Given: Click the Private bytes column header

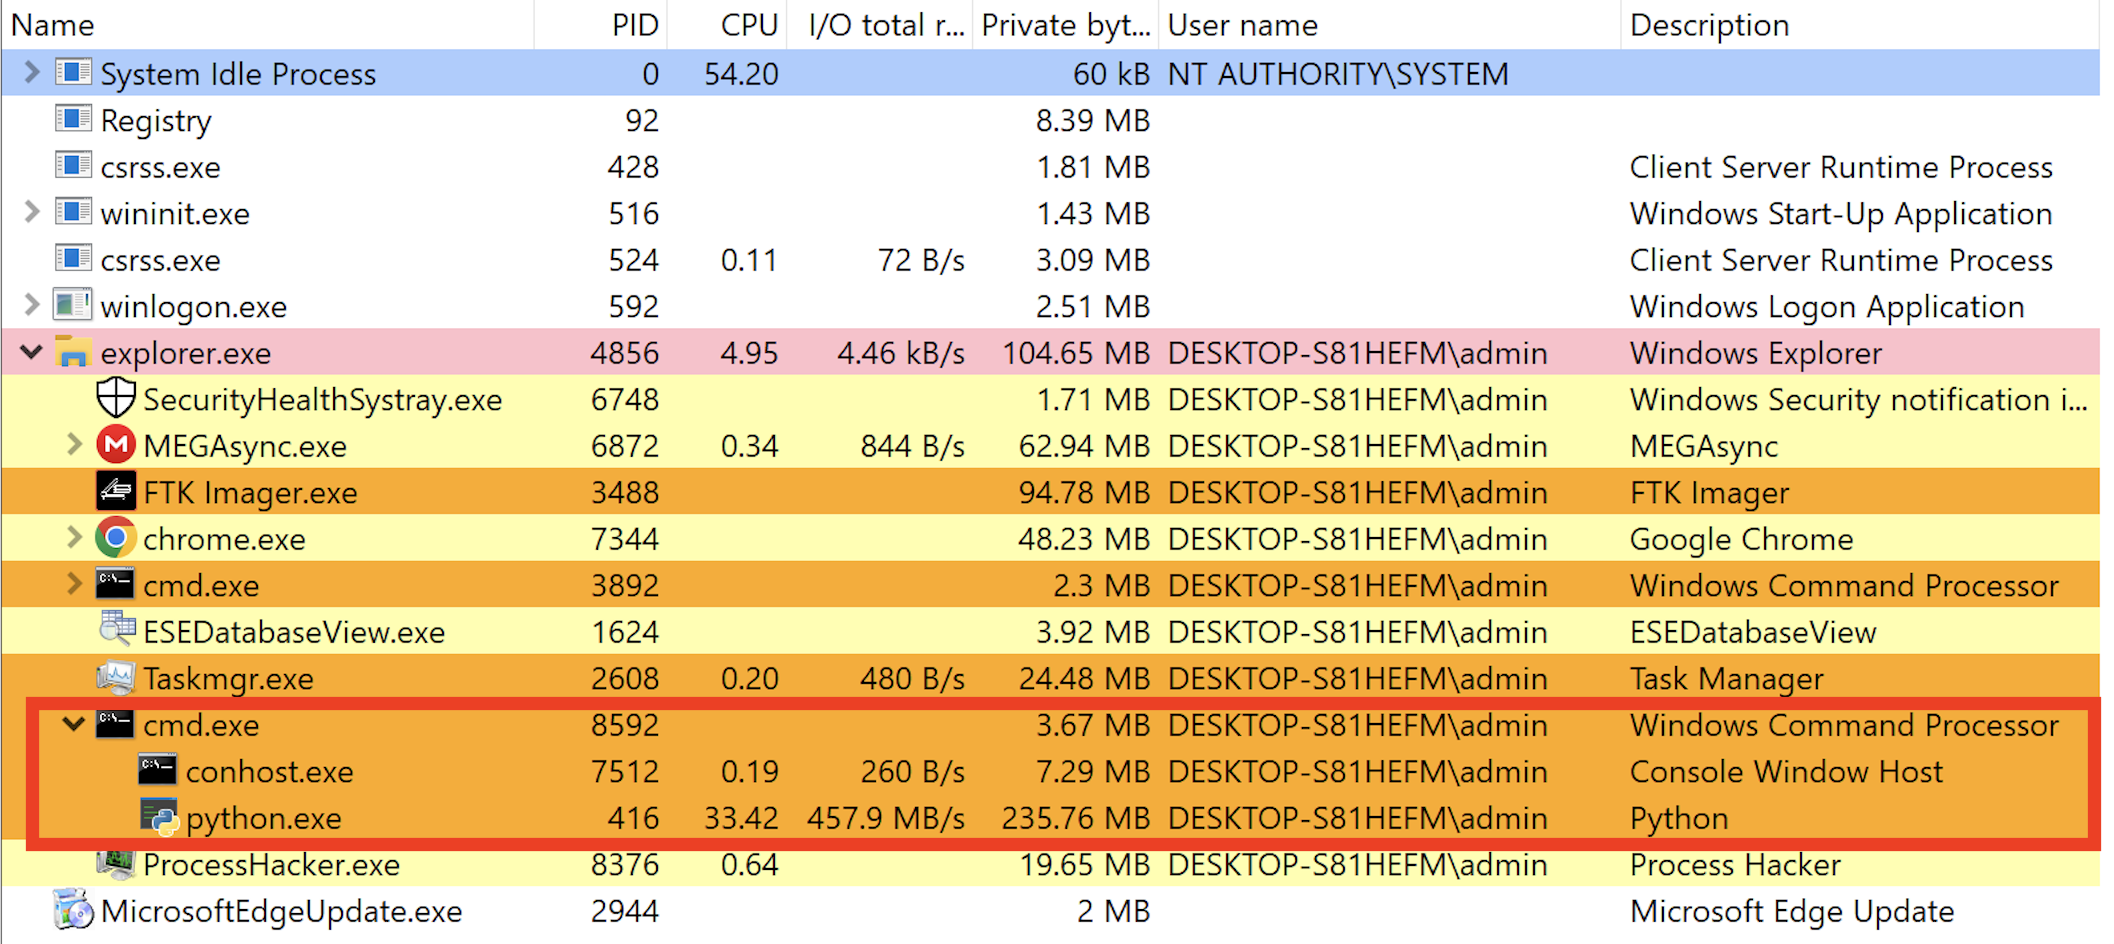Looking at the screenshot, I should pyautogui.click(x=1065, y=25).
